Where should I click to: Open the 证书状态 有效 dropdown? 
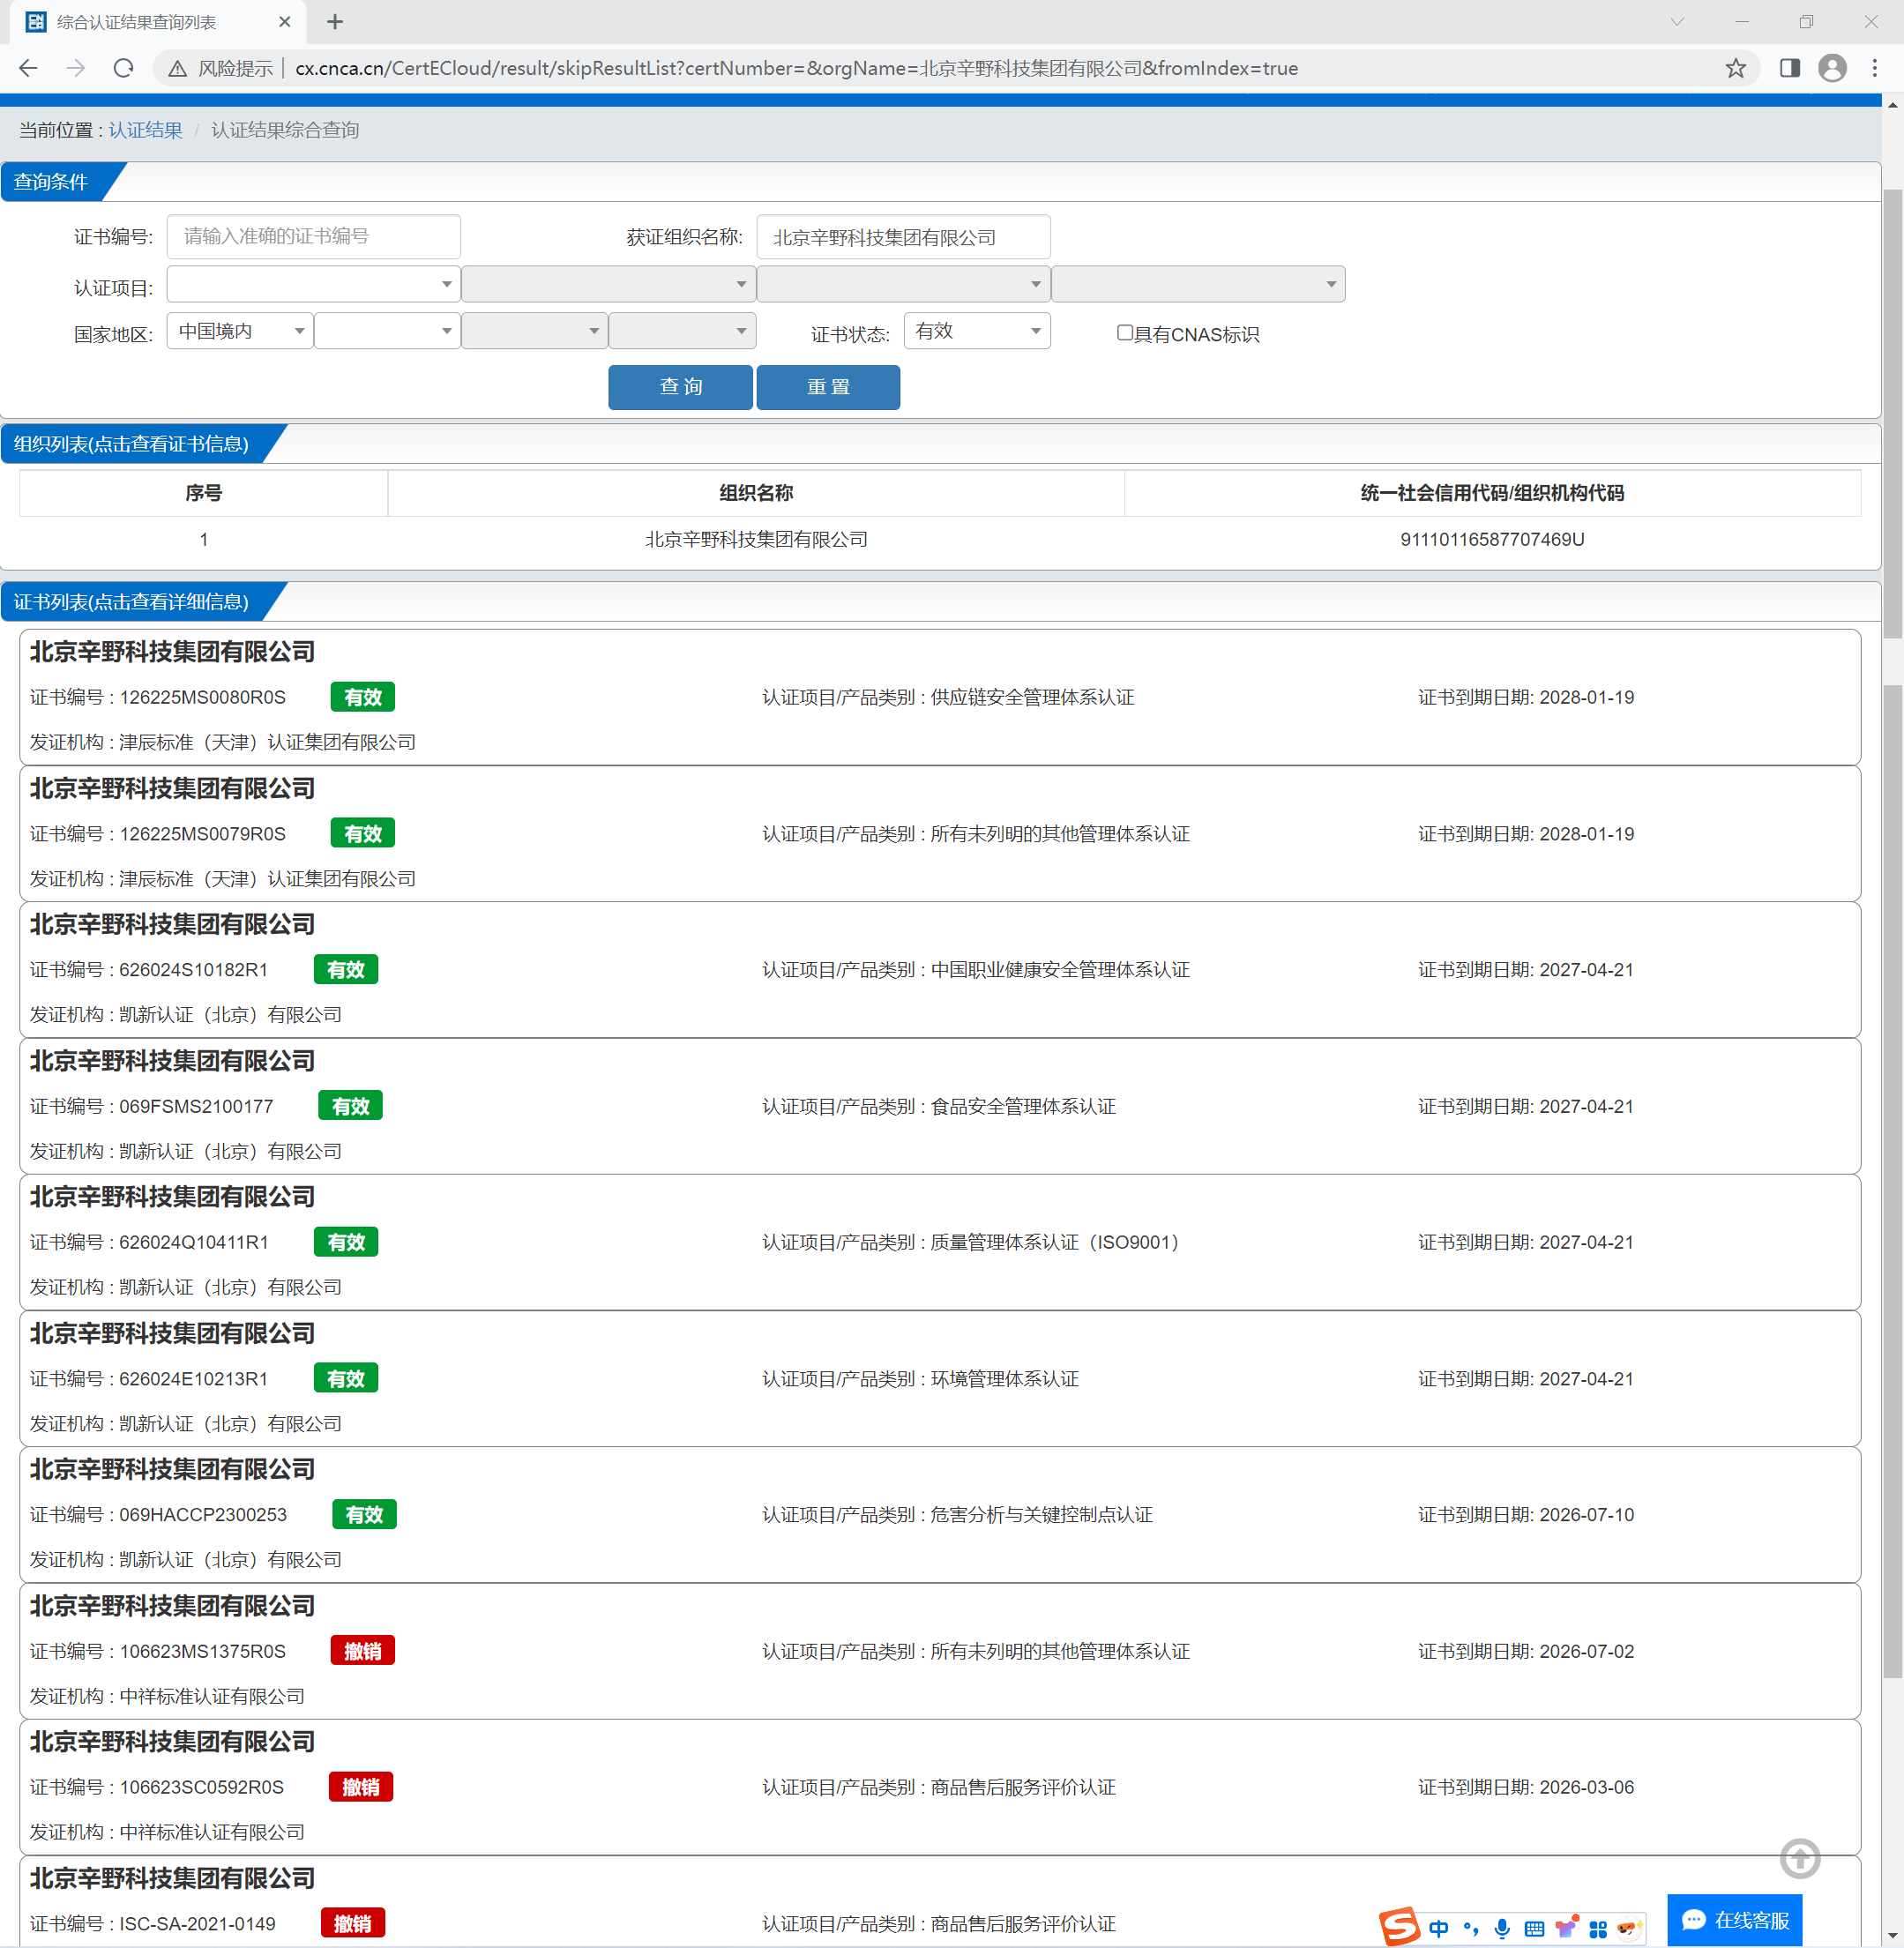click(977, 331)
